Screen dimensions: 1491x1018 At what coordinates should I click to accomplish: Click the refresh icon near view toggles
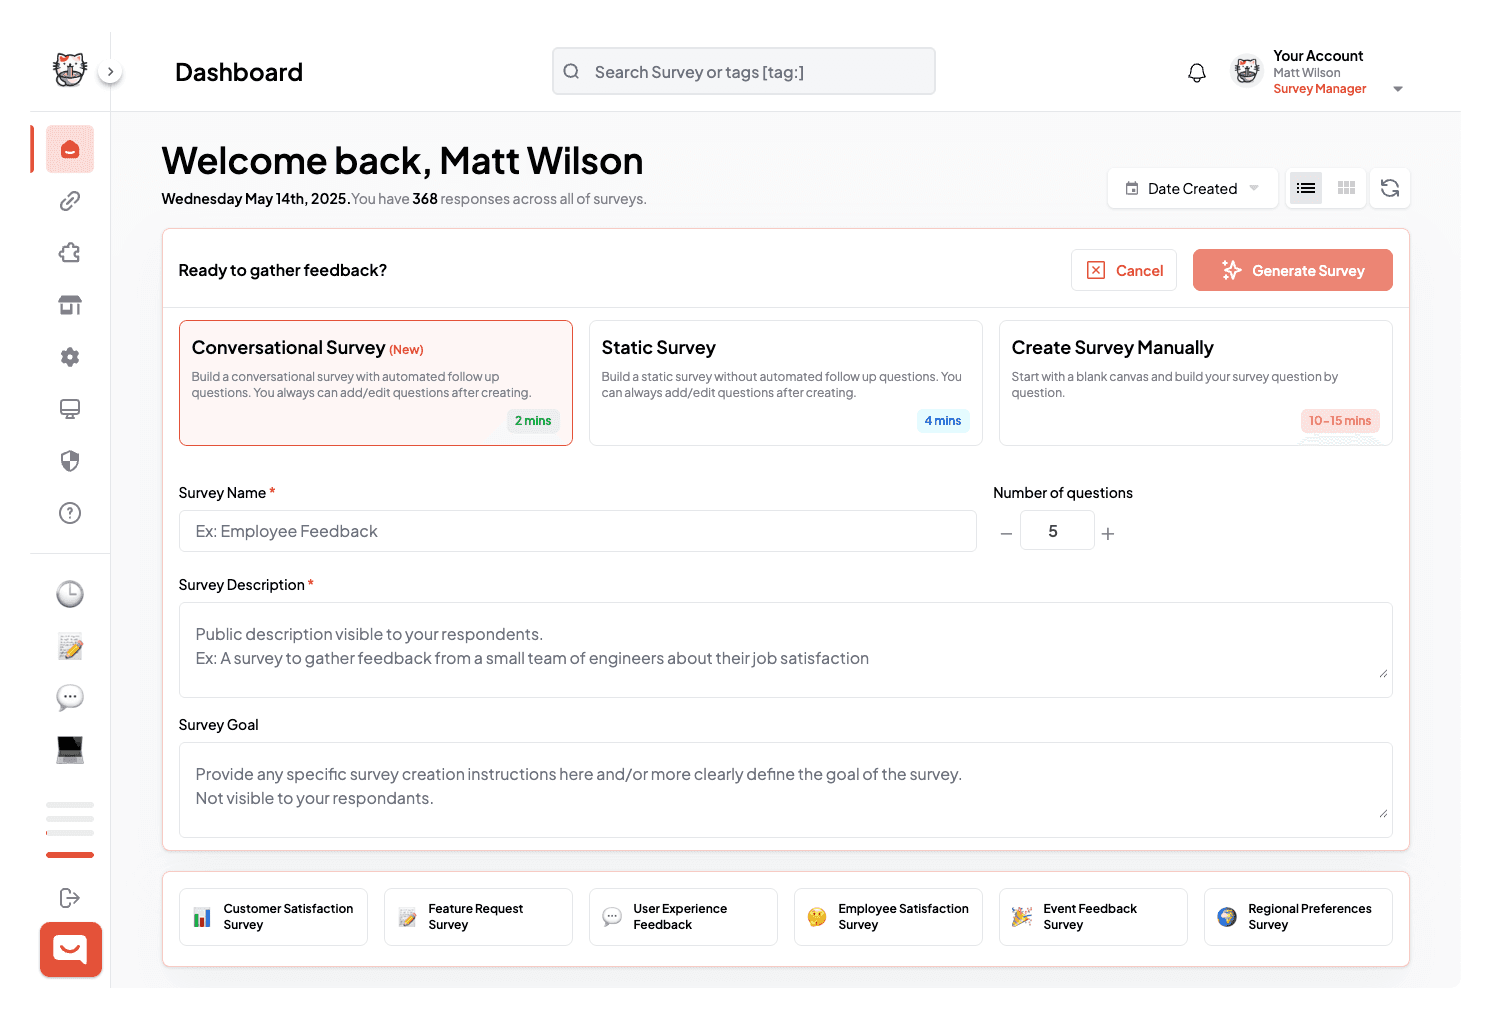[x=1389, y=188]
